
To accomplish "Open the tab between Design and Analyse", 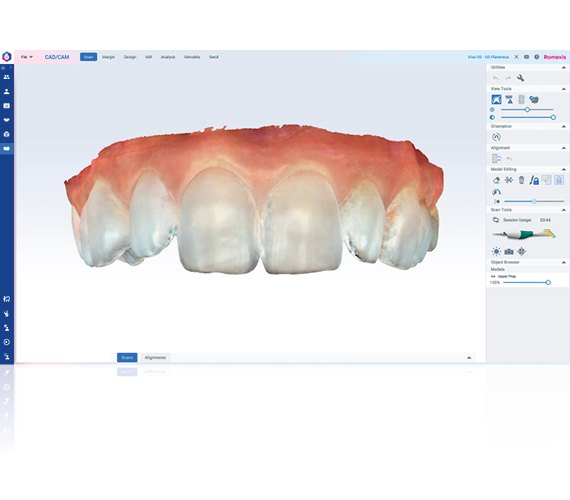I will (x=148, y=57).
